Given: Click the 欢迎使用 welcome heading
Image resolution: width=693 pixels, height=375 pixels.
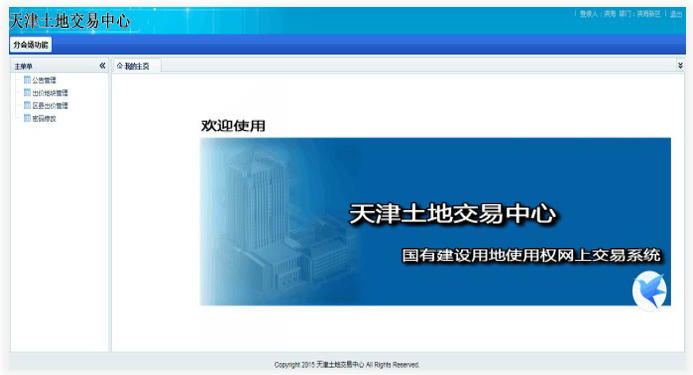Looking at the screenshot, I should point(233,126).
